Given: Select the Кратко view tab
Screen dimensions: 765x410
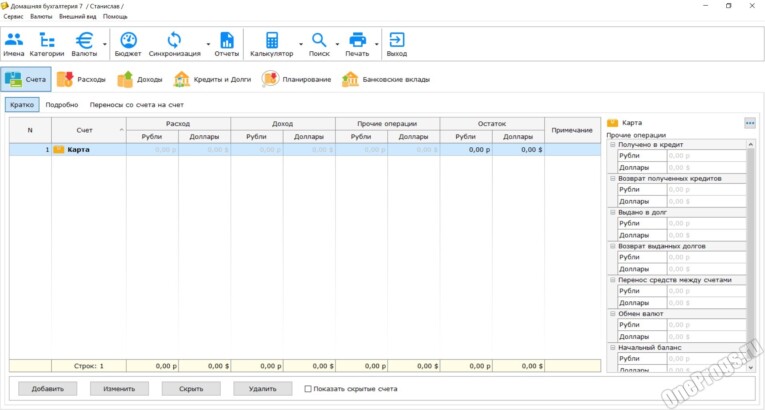Looking at the screenshot, I should 22,104.
